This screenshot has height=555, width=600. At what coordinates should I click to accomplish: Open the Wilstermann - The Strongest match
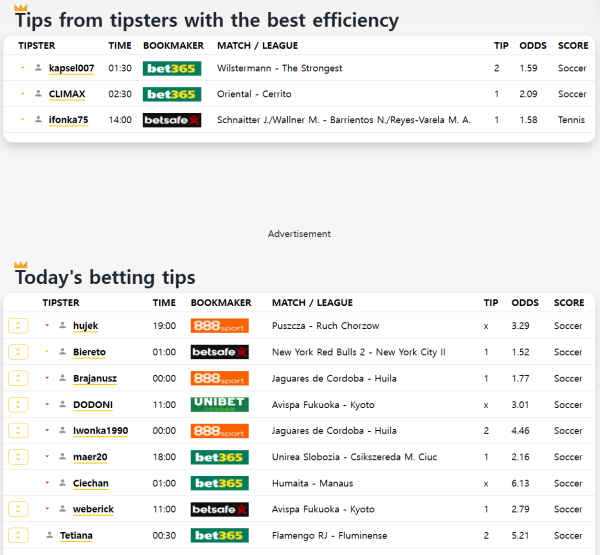279,68
